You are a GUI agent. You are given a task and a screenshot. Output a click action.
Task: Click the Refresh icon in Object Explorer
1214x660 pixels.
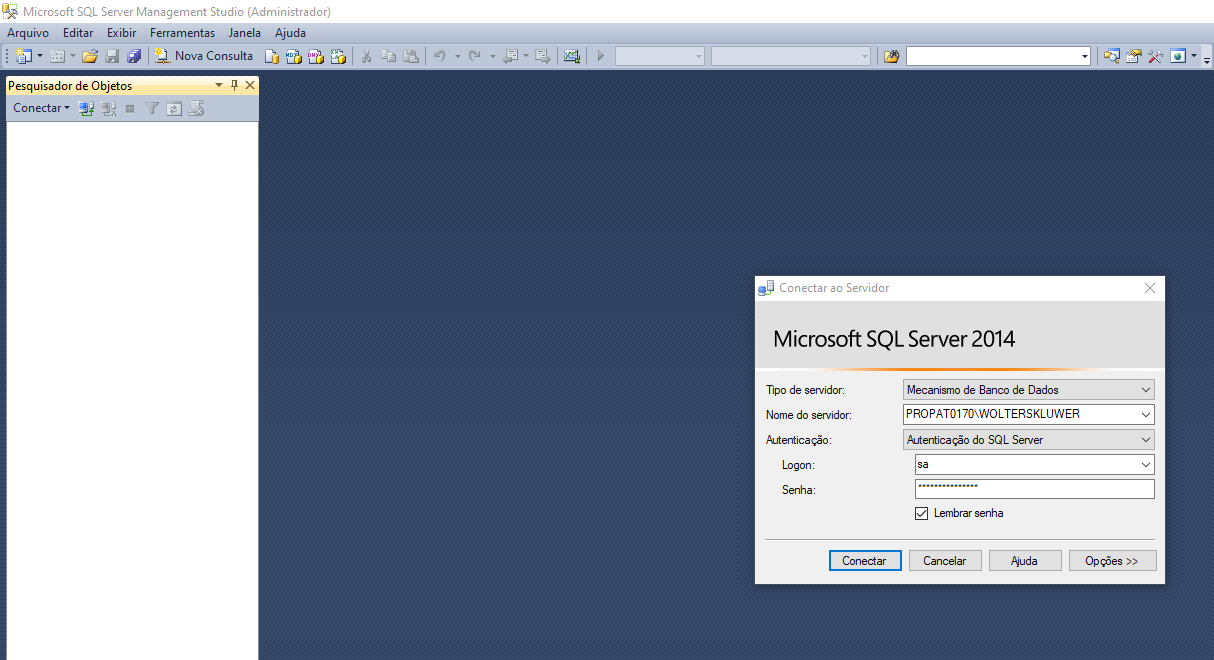point(174,108)
